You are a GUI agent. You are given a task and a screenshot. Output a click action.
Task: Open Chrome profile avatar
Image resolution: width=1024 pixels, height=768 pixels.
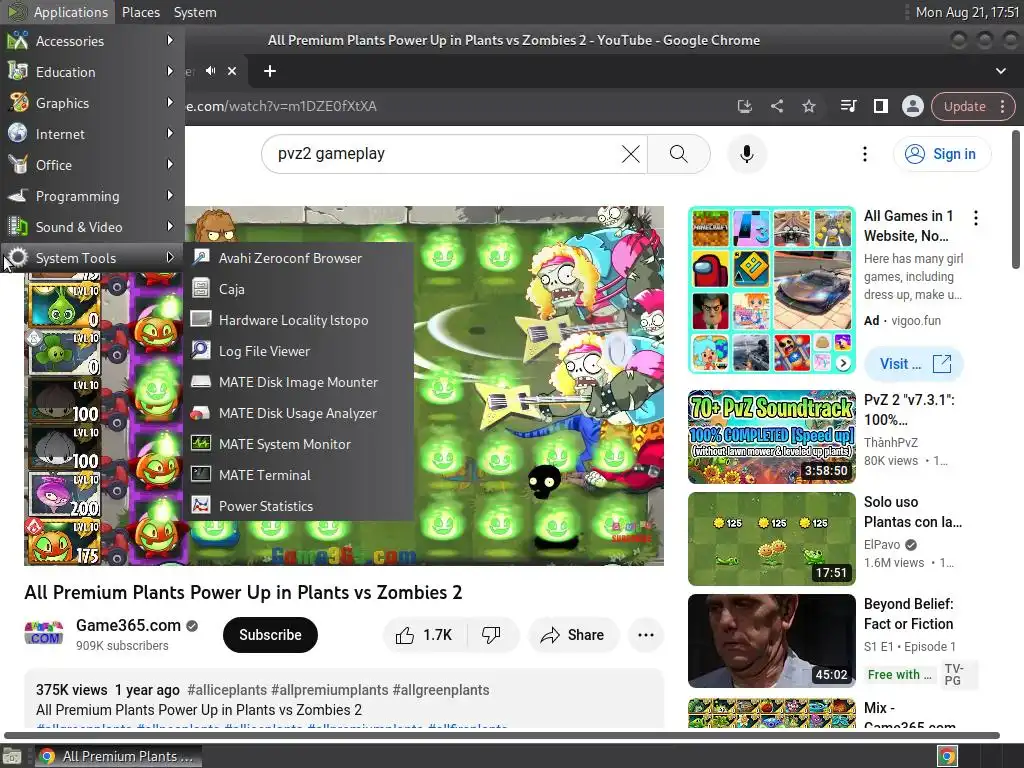pyautogui.click(x=912, y=106)
